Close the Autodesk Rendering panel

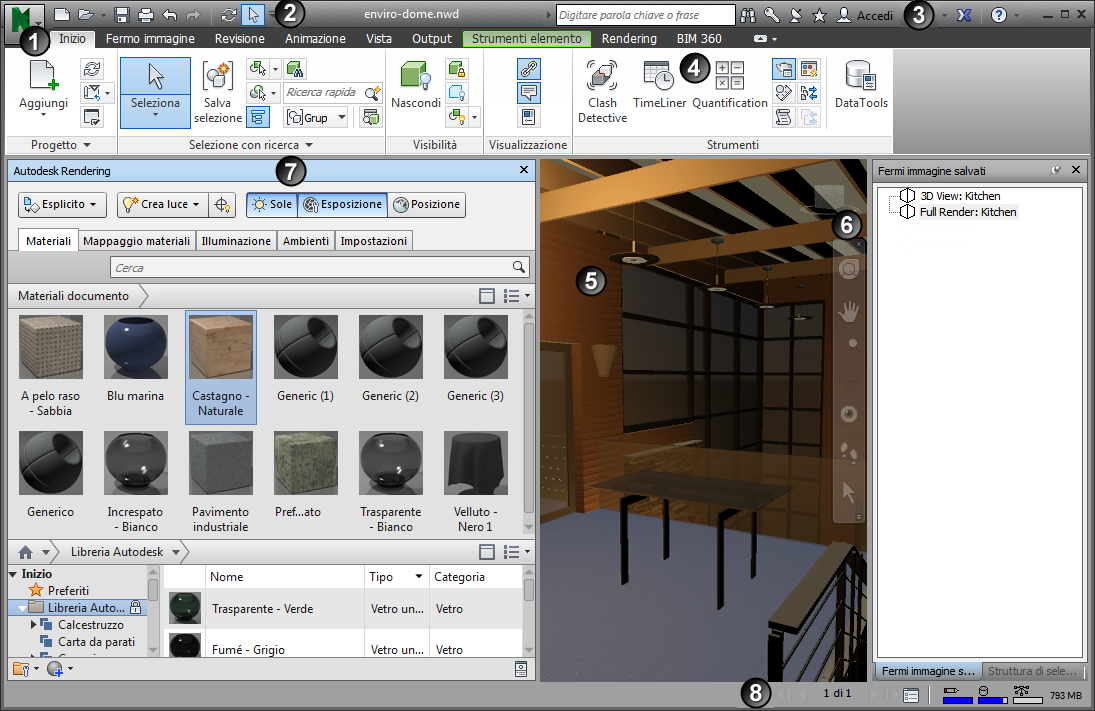(524, 170)
